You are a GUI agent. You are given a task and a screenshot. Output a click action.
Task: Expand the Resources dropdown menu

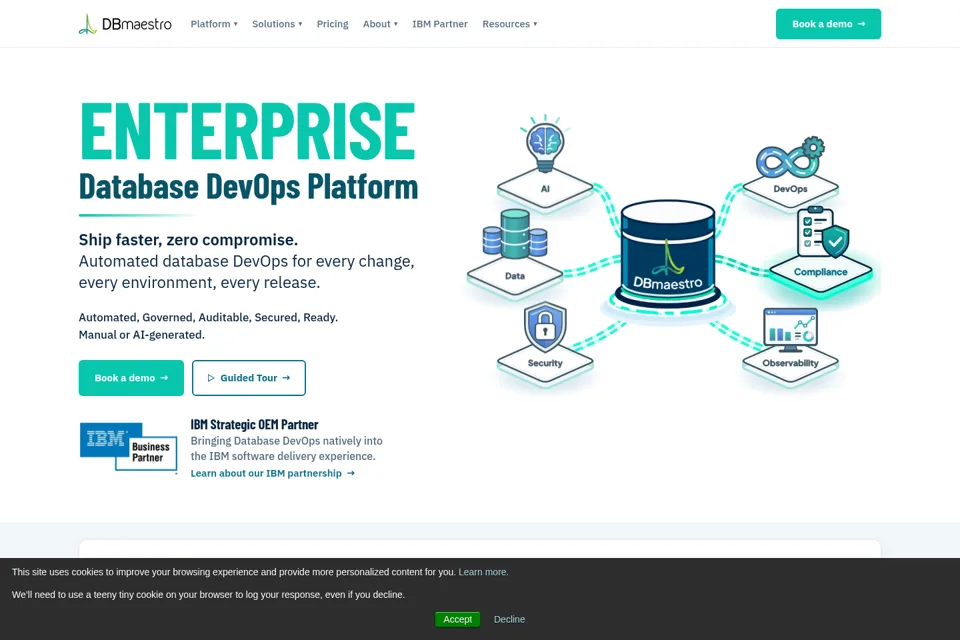tap(509, 24)
